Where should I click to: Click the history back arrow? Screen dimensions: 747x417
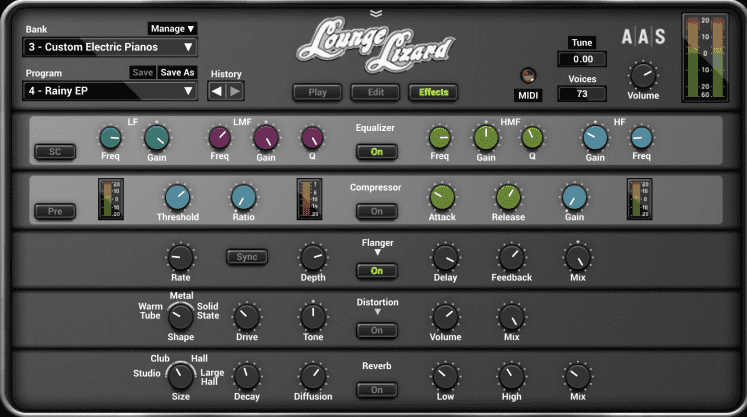click(x=217, y=91)
